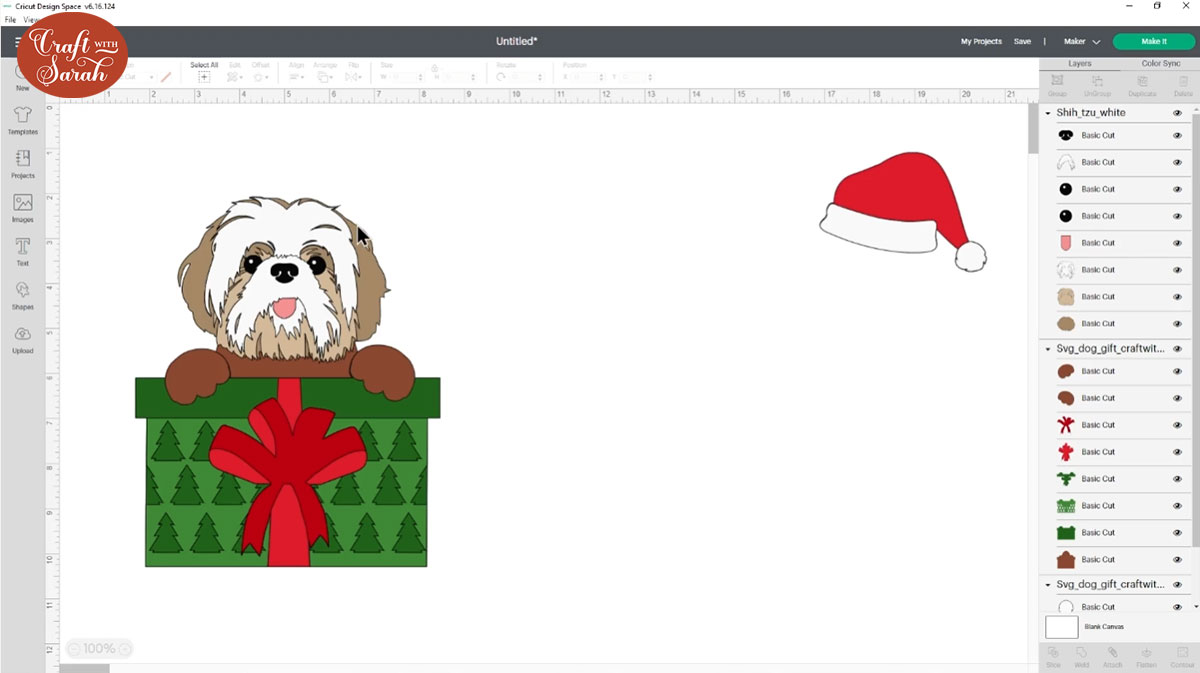
Task: Click the canvas vertical scrollbar
Action: pyautogui.click(x=1033, y=128)
